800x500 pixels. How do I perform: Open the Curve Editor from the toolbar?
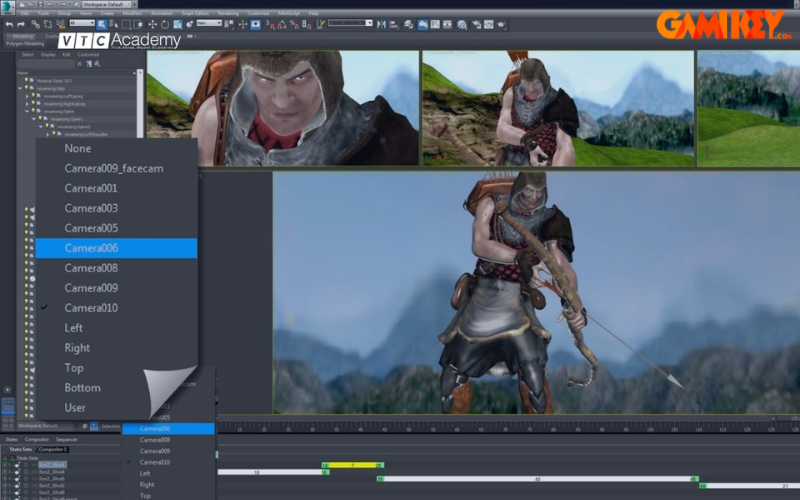pos(435,24)
